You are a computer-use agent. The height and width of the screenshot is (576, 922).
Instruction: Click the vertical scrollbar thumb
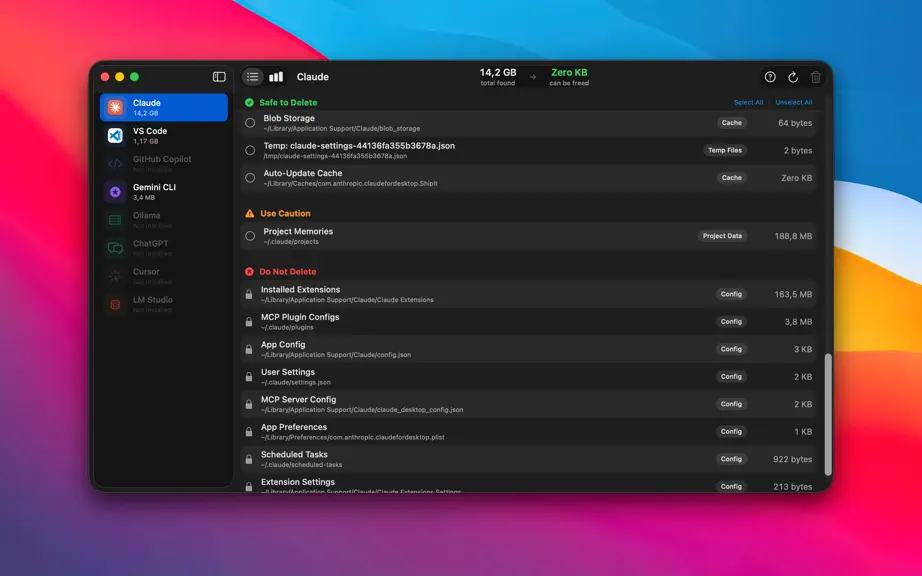click(828, 414)
